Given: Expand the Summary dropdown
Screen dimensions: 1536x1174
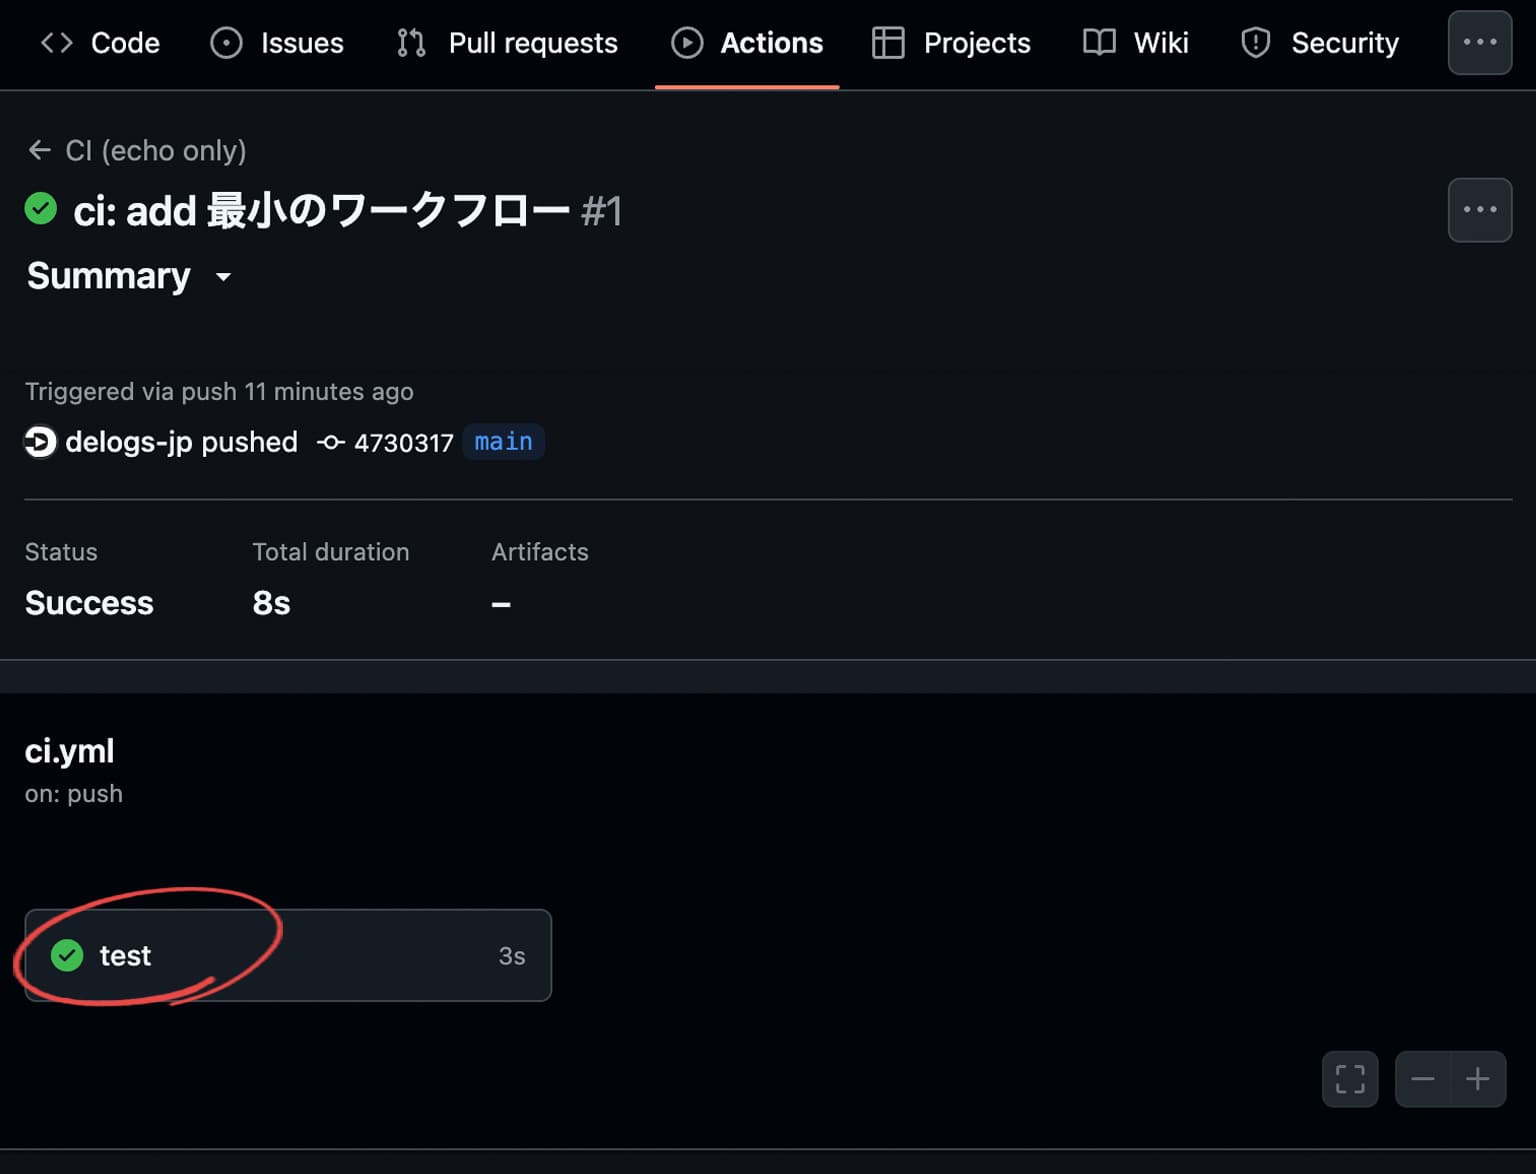Looking at the screenshot, I should [129, 276].
